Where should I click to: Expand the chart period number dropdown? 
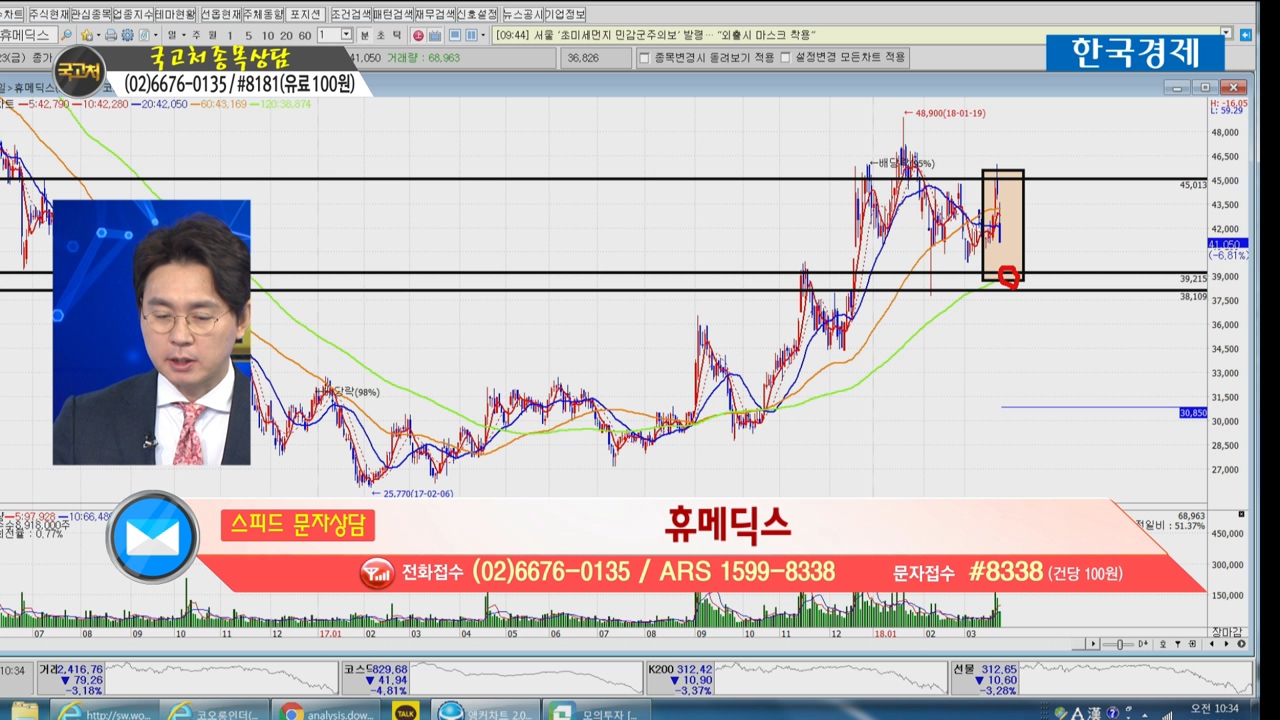[x=346, y=35]
